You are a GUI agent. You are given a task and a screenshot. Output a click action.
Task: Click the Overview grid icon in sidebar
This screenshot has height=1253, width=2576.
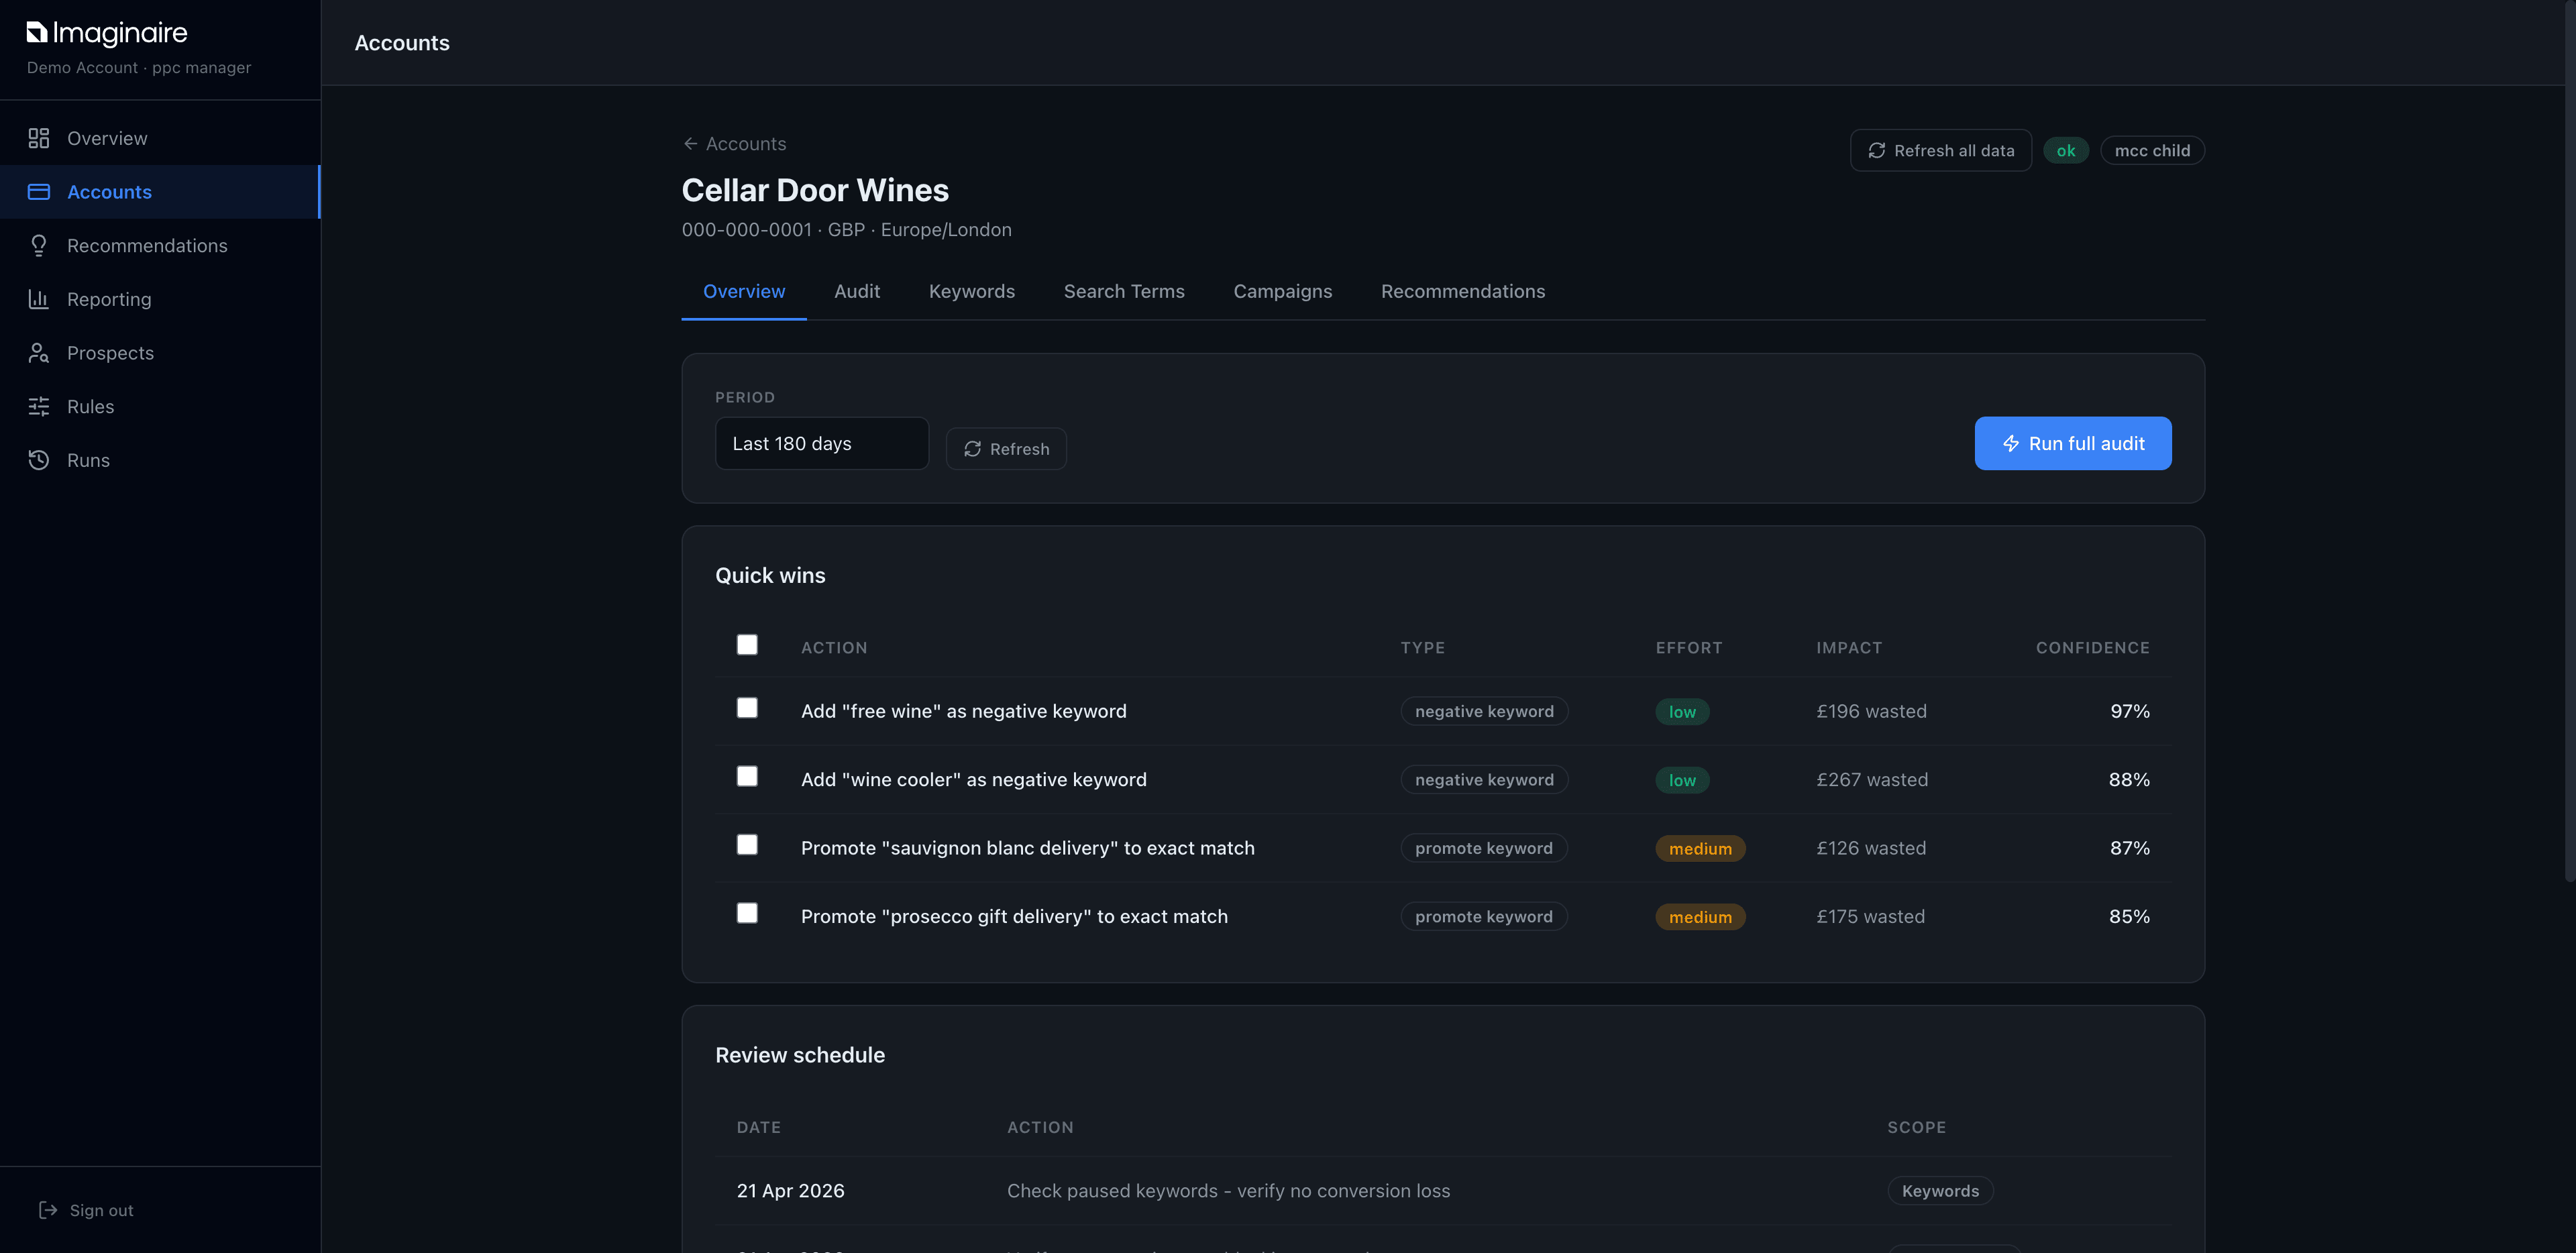(x=39, y=138)
